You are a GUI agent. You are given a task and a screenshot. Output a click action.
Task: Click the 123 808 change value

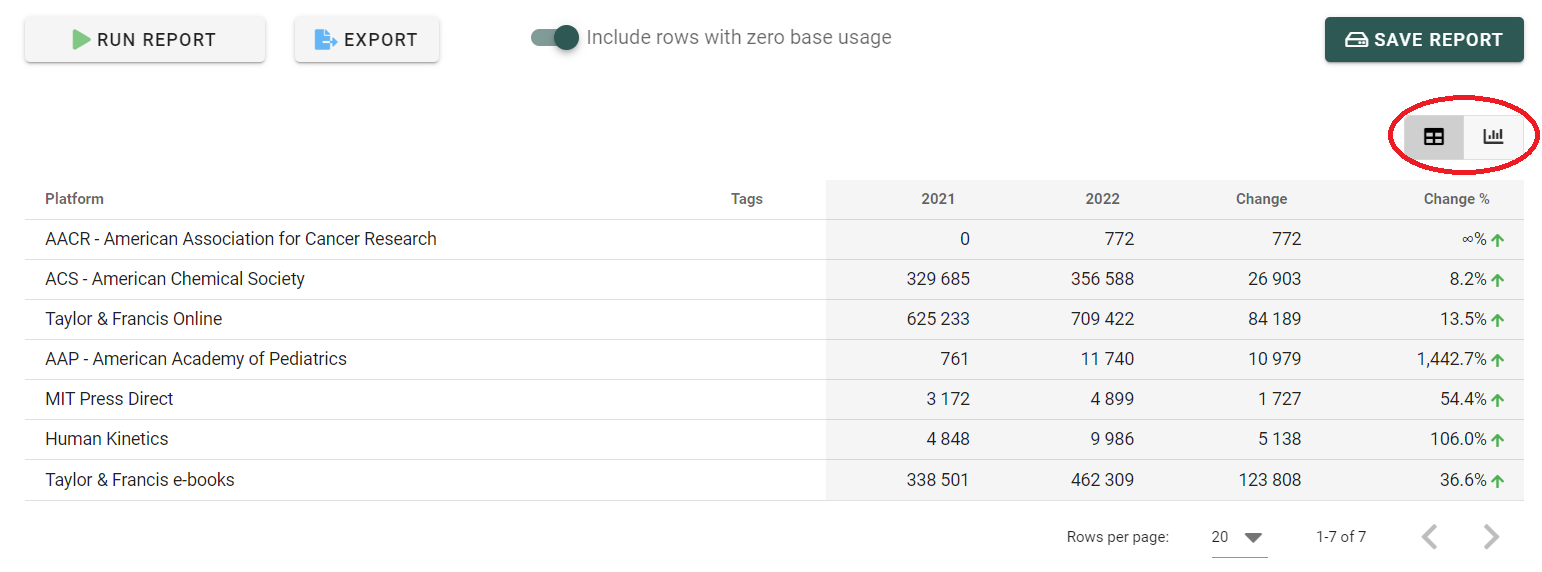(1270, 480)
